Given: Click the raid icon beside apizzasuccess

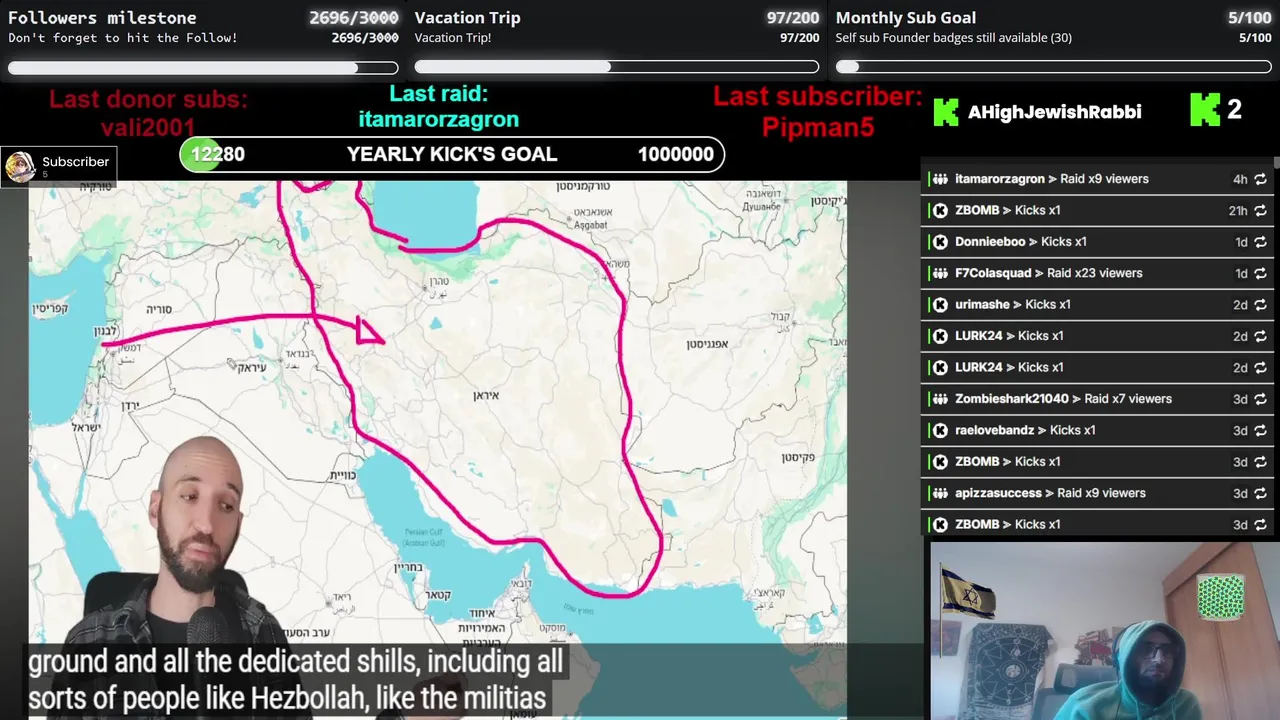Looking at the screenshot, I should pos(940,493).
